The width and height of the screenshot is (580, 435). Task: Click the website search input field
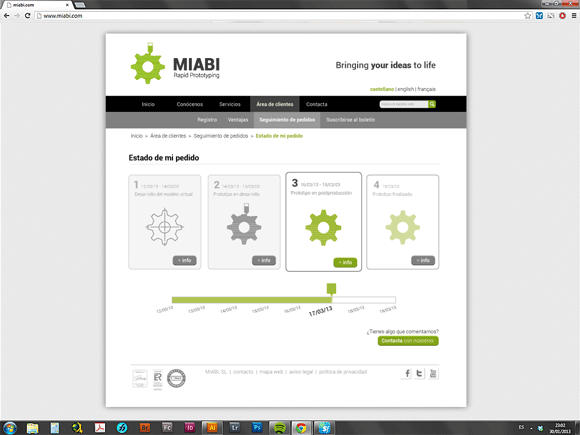pos(404,104)
